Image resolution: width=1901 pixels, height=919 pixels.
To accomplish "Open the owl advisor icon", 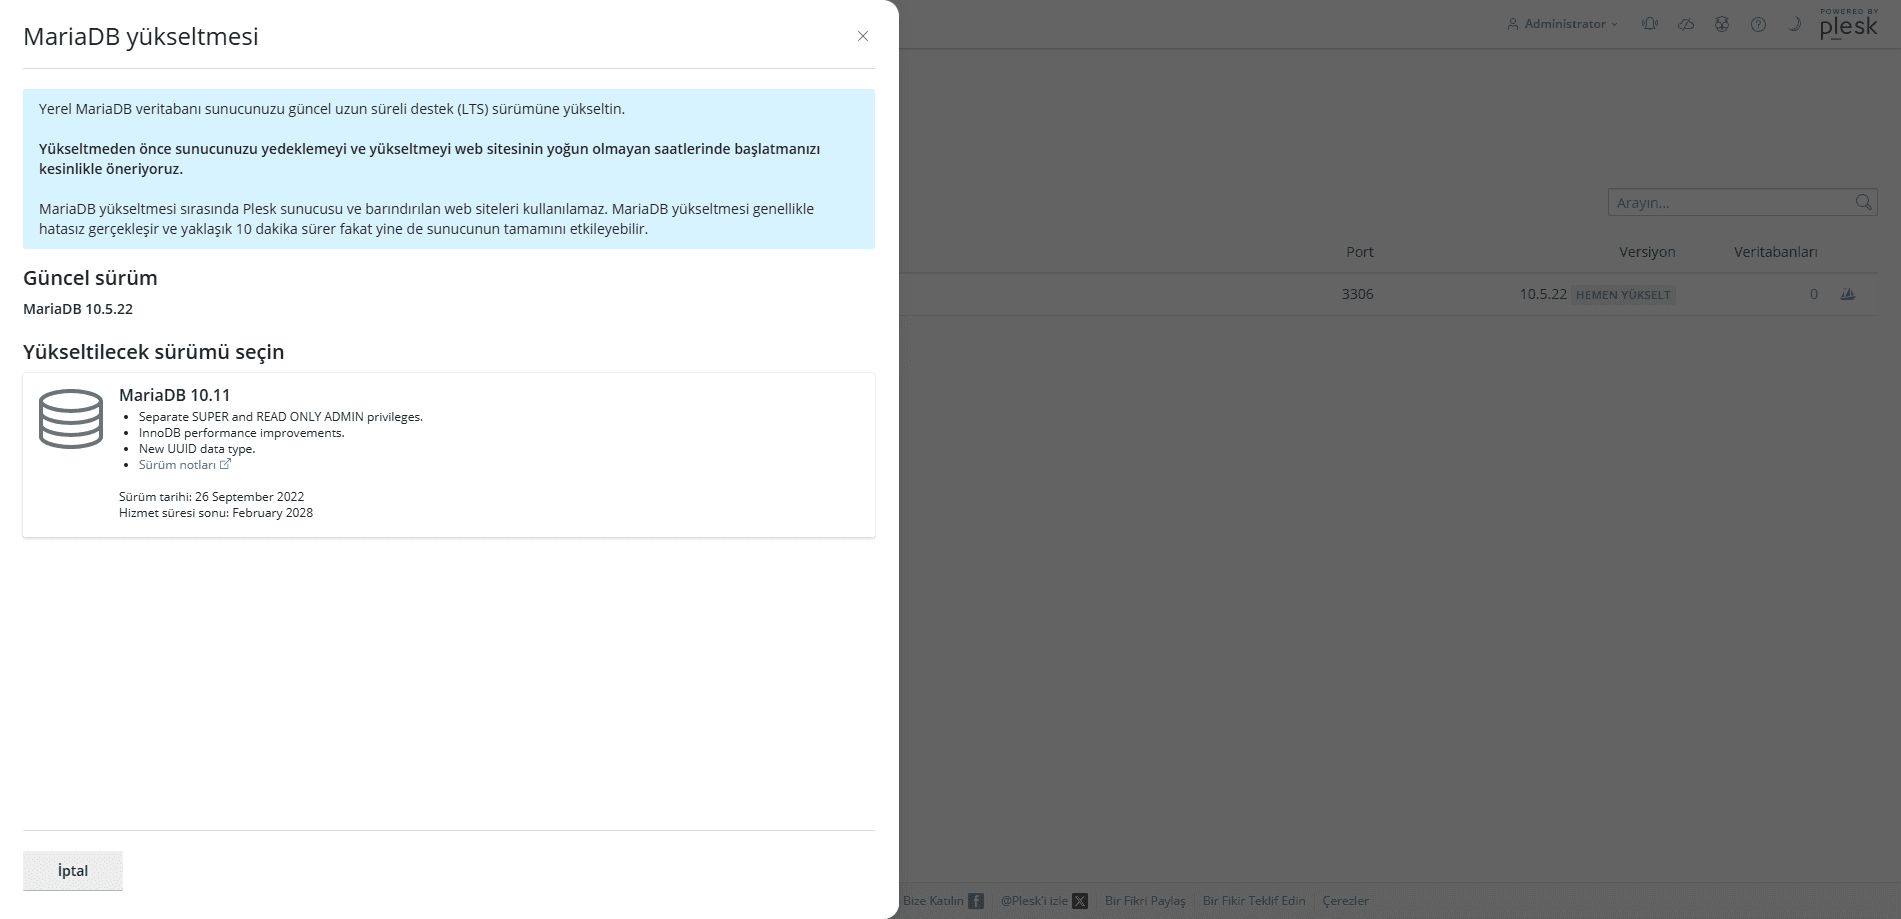I will (x=1722, y=24).
